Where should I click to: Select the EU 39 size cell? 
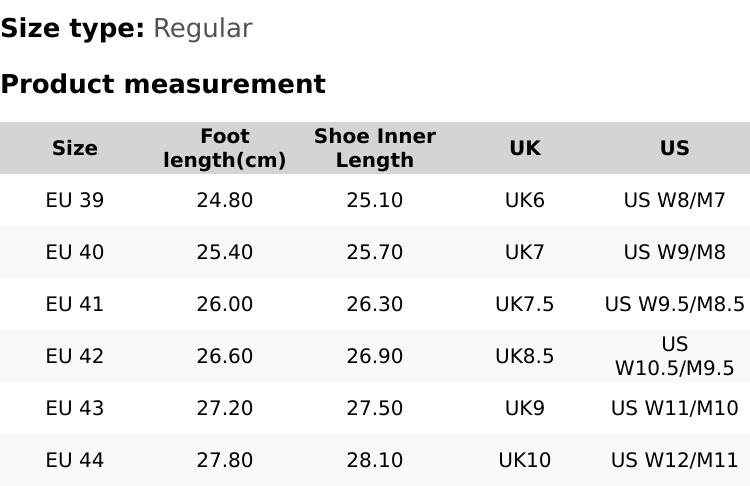point(75,200)
